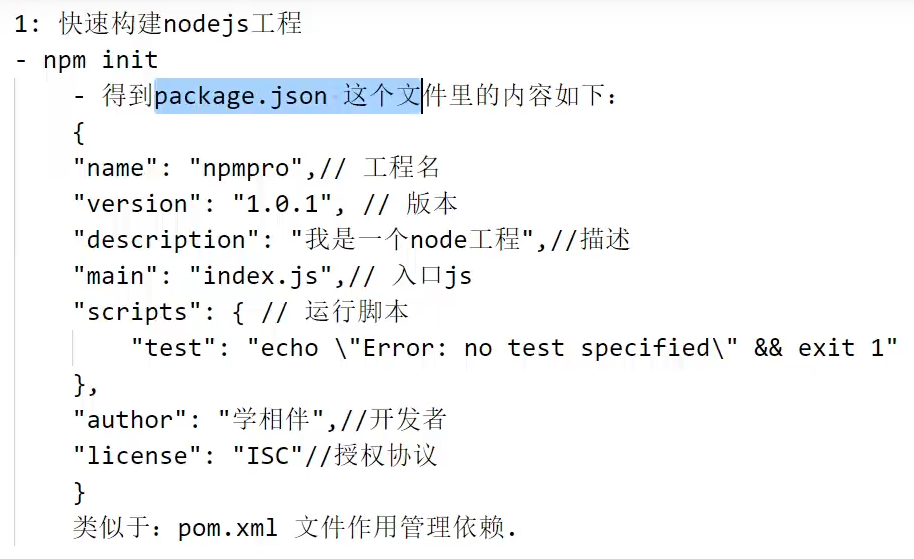The width and height of the screenshot is (914, 559).
Task: Click the "1.0.1" version value
Action: click(x=282, y=204)
